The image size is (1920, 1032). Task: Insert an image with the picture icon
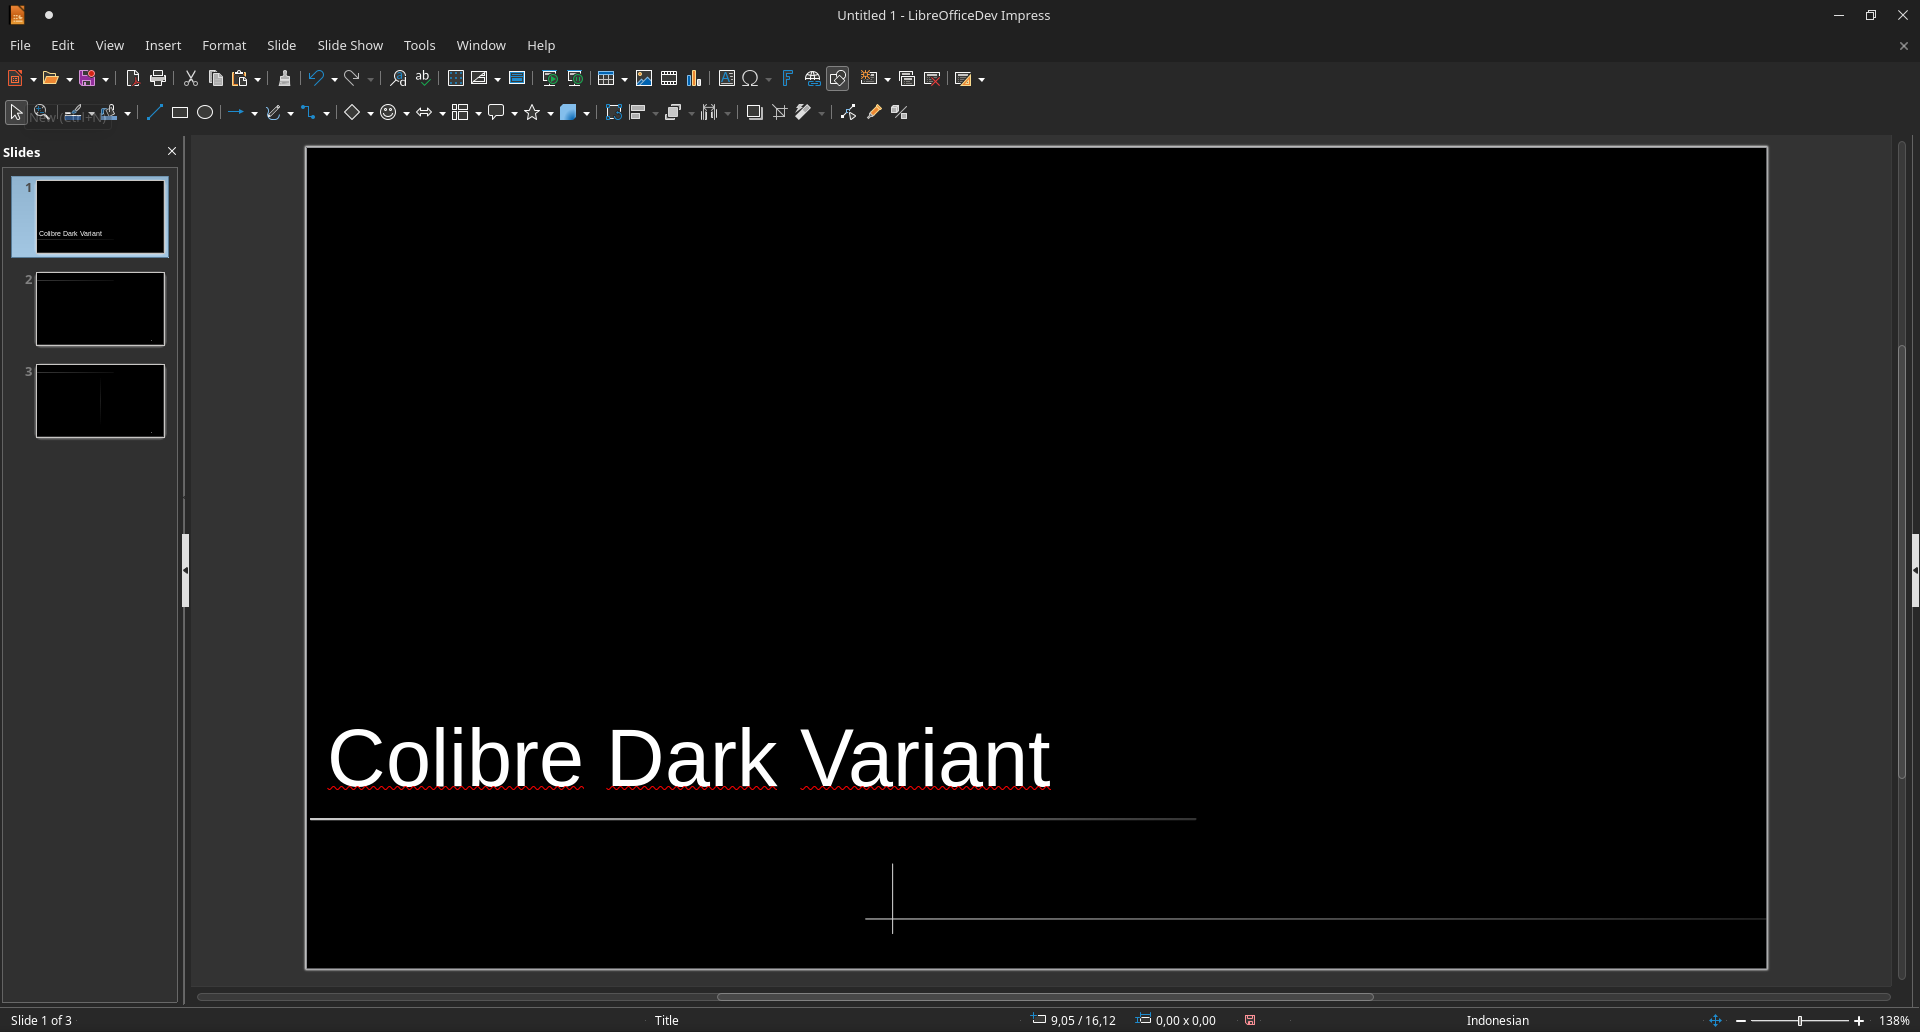click(x=644, y=79)
